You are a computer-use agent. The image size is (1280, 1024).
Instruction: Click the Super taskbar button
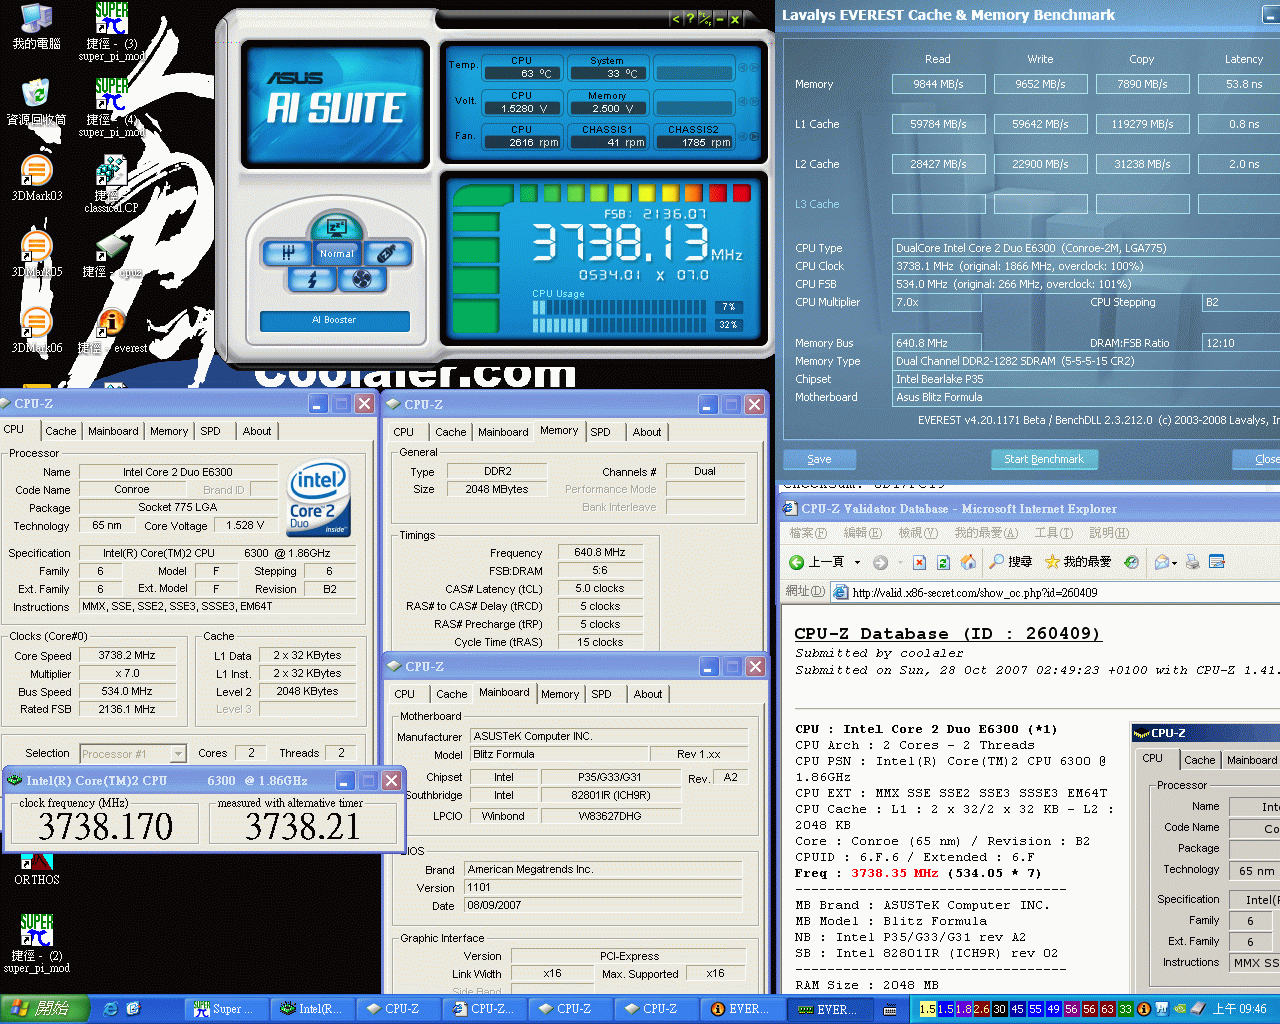tap(225, 1009)
